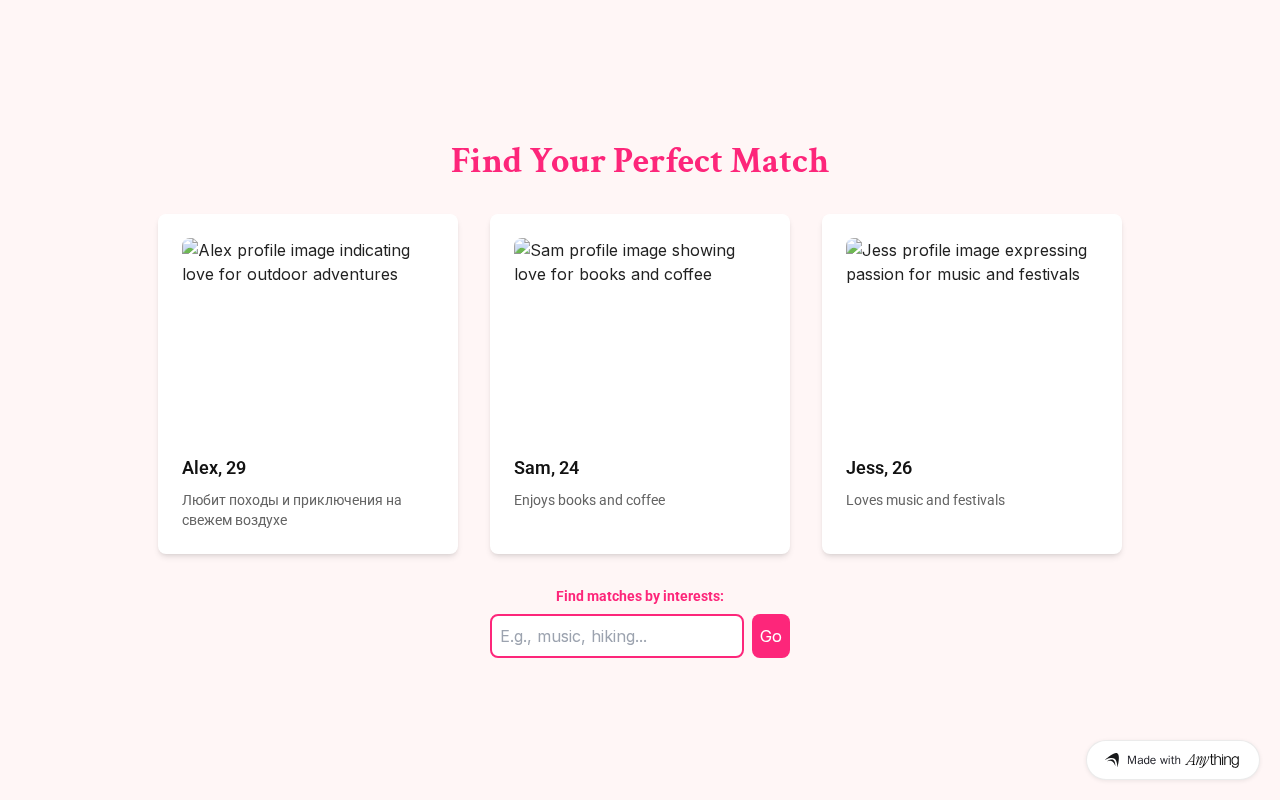
Task: Click "Enjoys books and coffee" description
Action: click(x=589, y=500)
